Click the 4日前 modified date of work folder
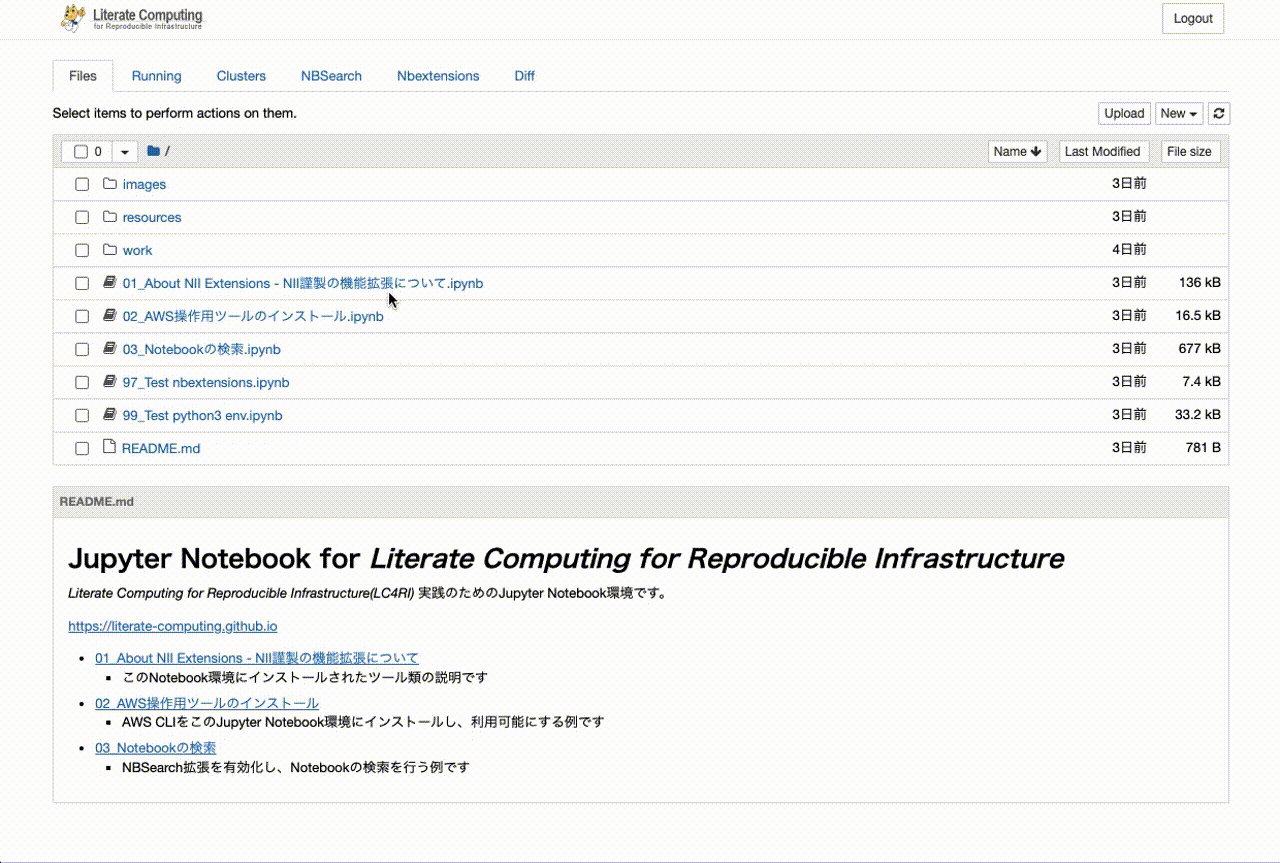The image size is (1280, 863). point(1129,250)
